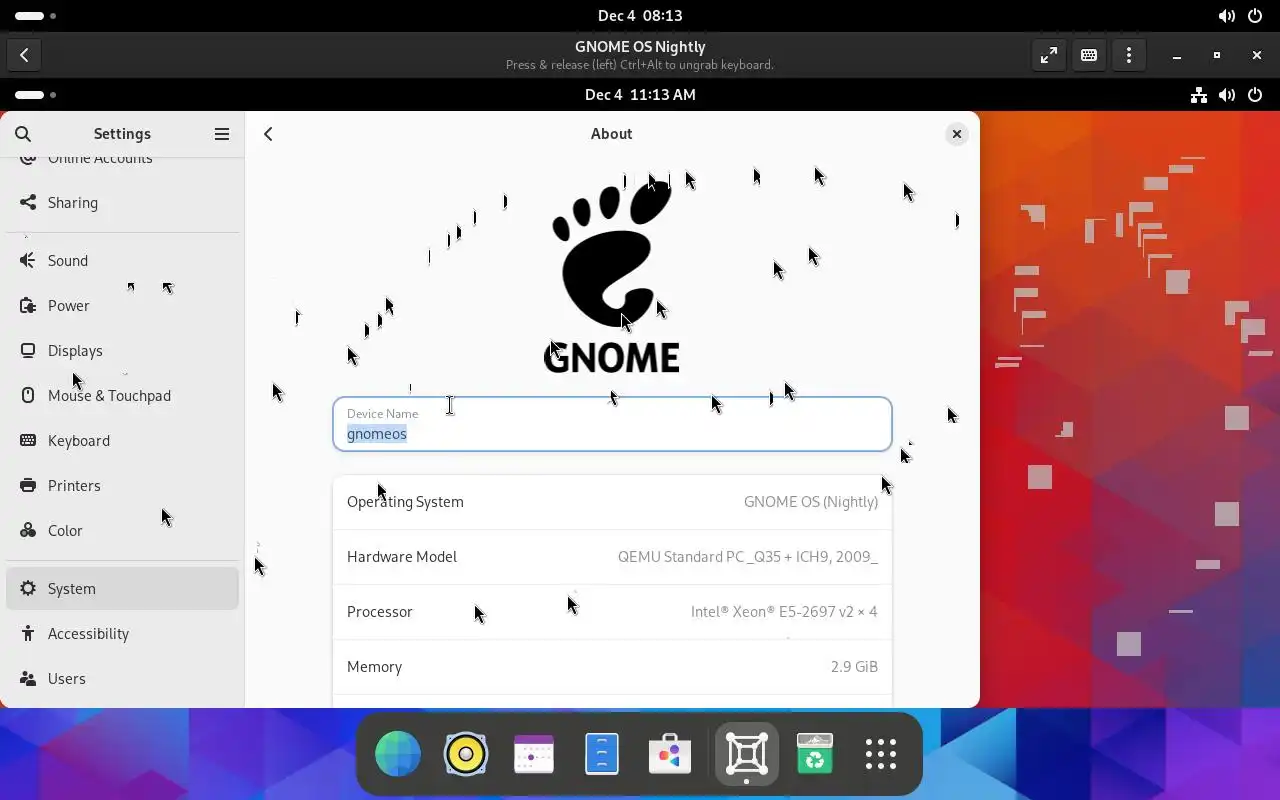1280x800 pixels.
Task: Open guest network status icon
Action: 1198,95
